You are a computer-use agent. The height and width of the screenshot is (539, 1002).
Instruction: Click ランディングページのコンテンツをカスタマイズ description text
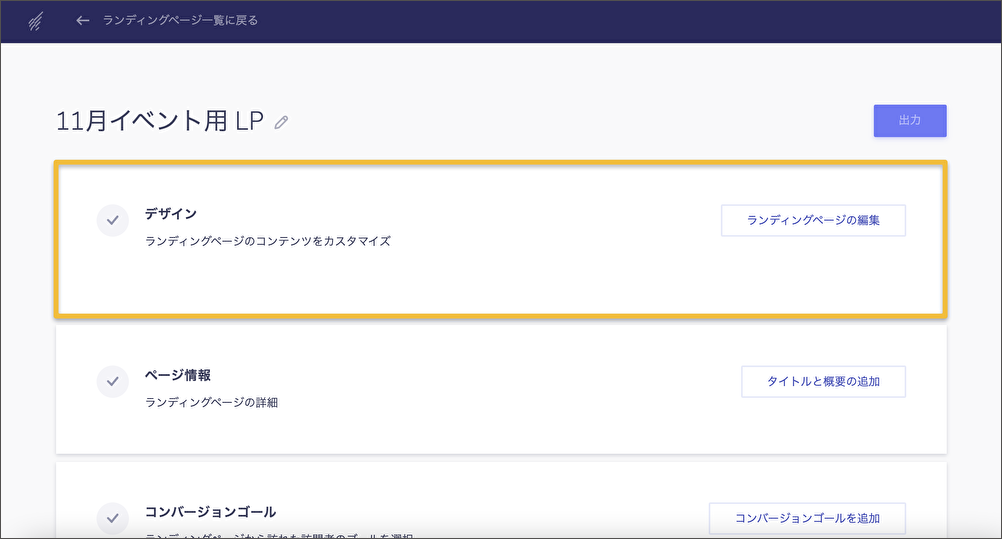[267, 241]
